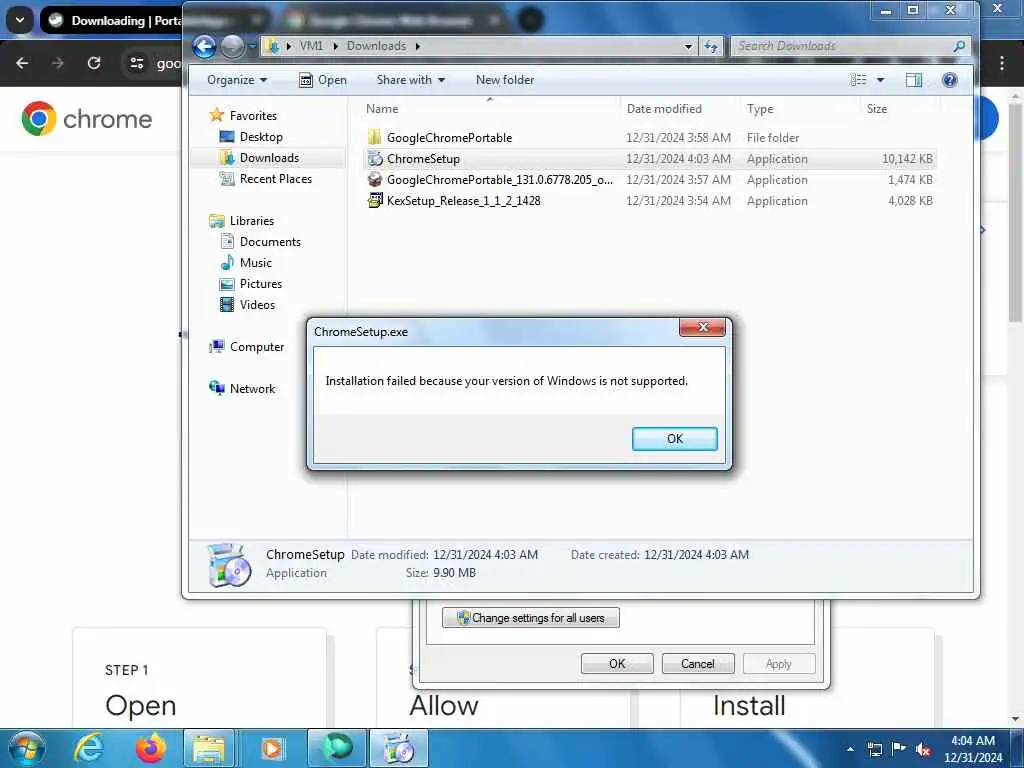Click the installer icon in taskbar

[399, 748]
